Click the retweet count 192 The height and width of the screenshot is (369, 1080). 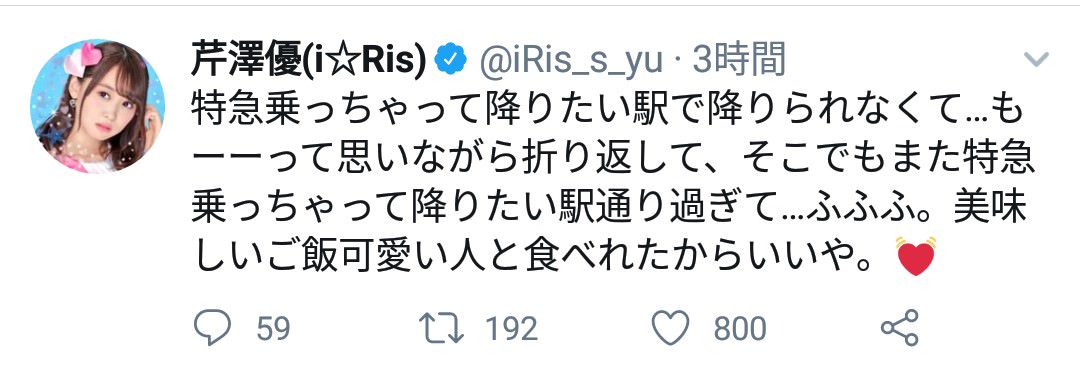coord(512,329)
